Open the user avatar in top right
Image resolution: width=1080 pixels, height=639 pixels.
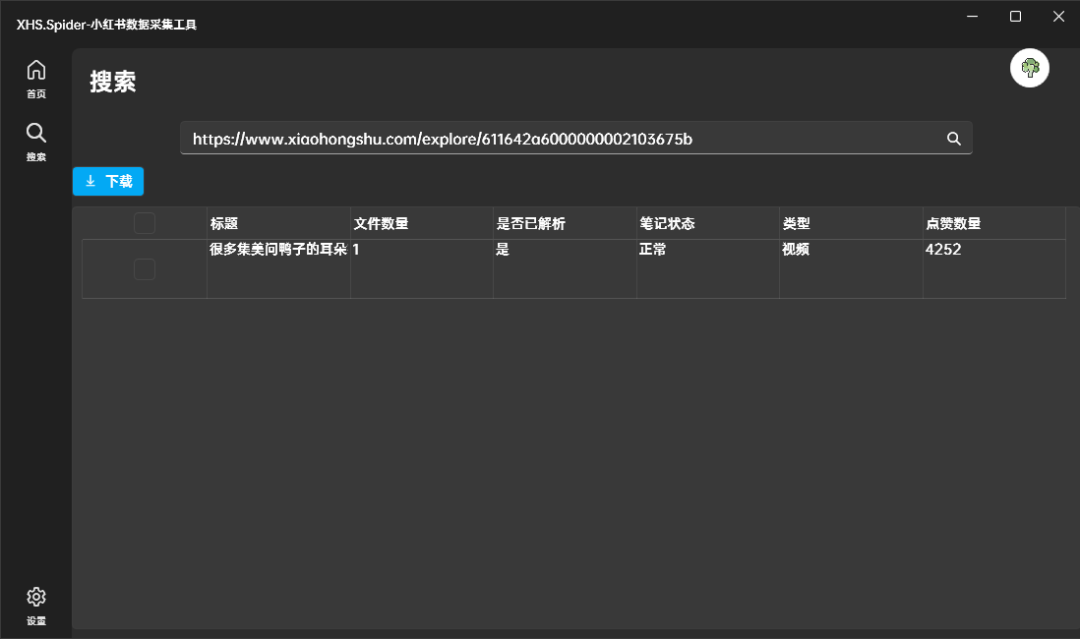click(1029, 67)
